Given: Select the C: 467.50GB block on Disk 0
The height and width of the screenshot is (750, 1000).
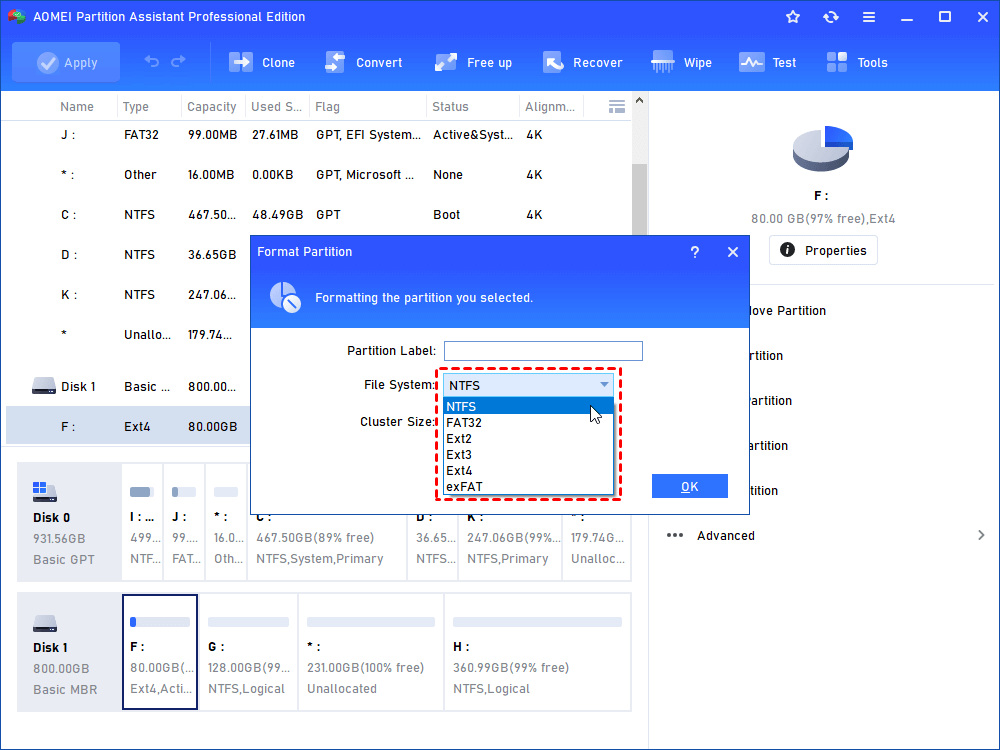Looking at the screenshot, I should (x=327, y=546).
